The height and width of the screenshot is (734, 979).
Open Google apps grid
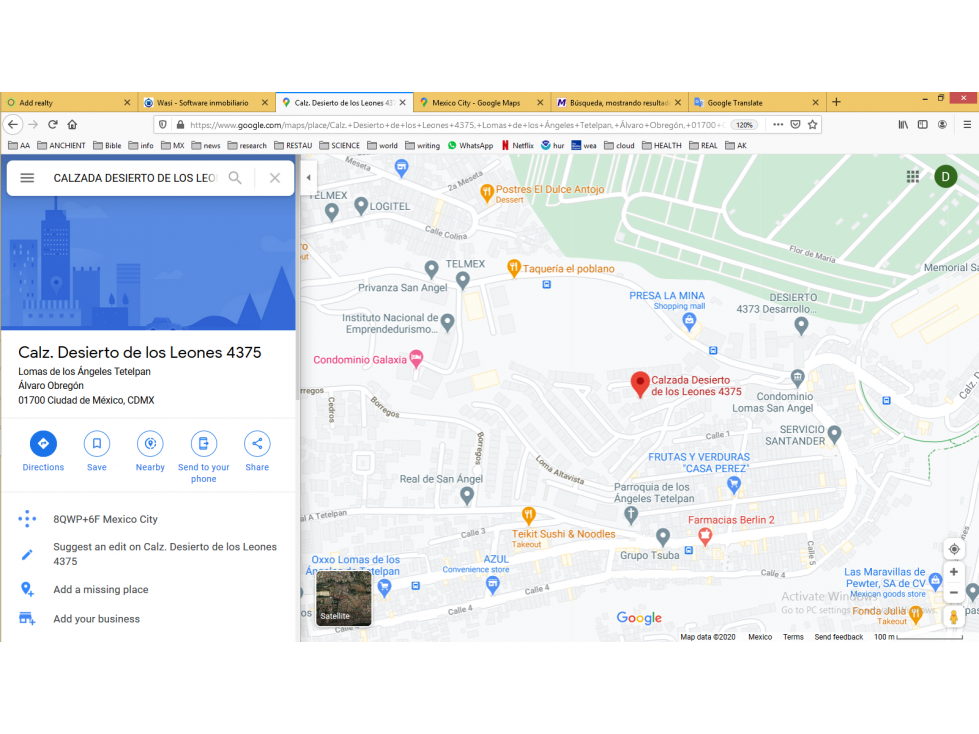(x=913, y=177)
